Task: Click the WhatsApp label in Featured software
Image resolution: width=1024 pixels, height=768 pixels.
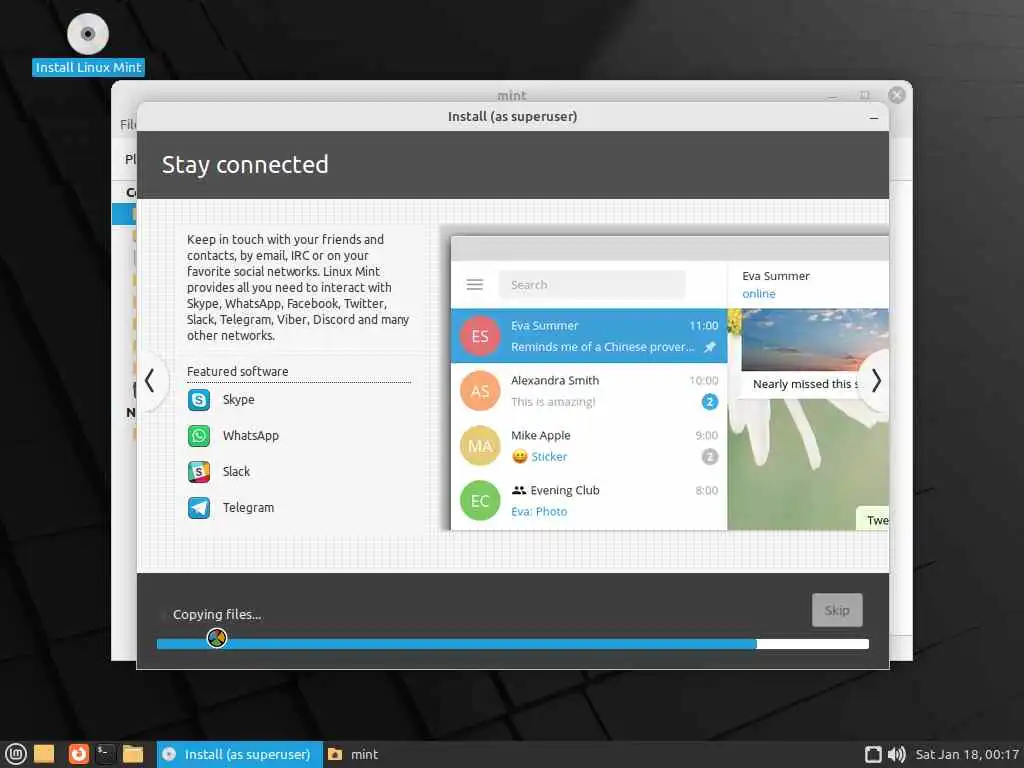Action: point(251,436)
